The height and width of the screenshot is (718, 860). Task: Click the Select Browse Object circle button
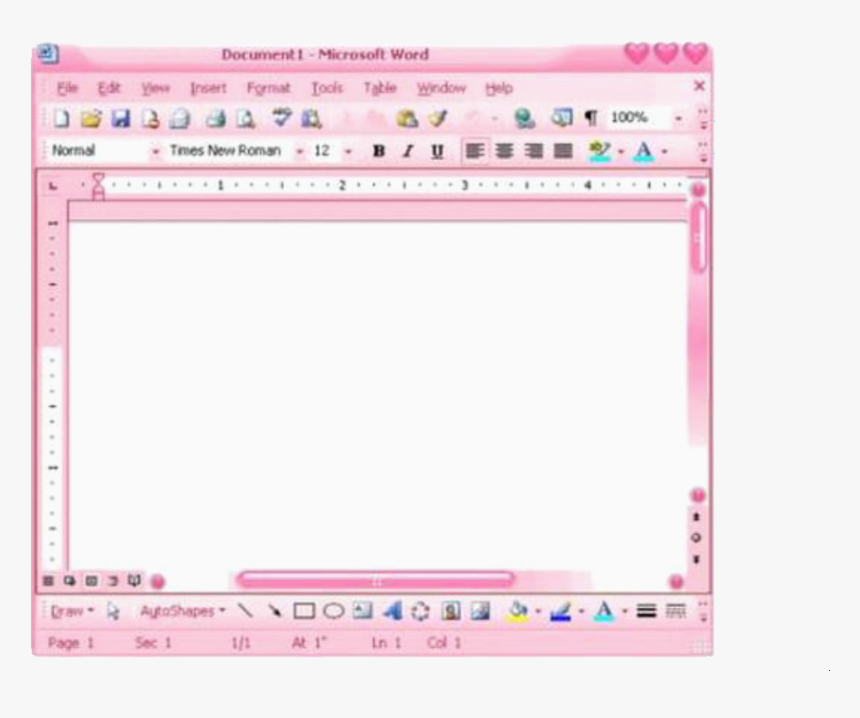pos(697,538)
